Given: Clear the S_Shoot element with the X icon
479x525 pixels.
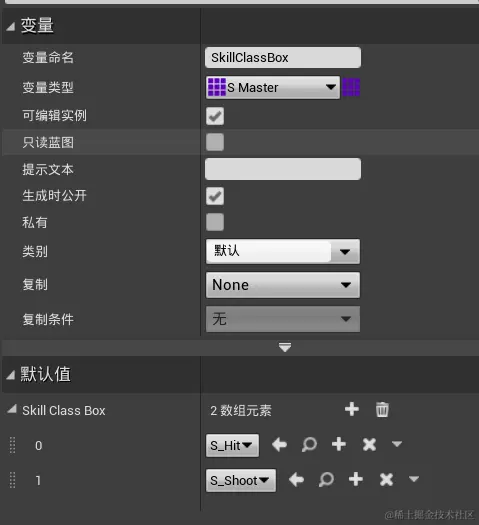Looking at the screenshot, I should (386, 479).
